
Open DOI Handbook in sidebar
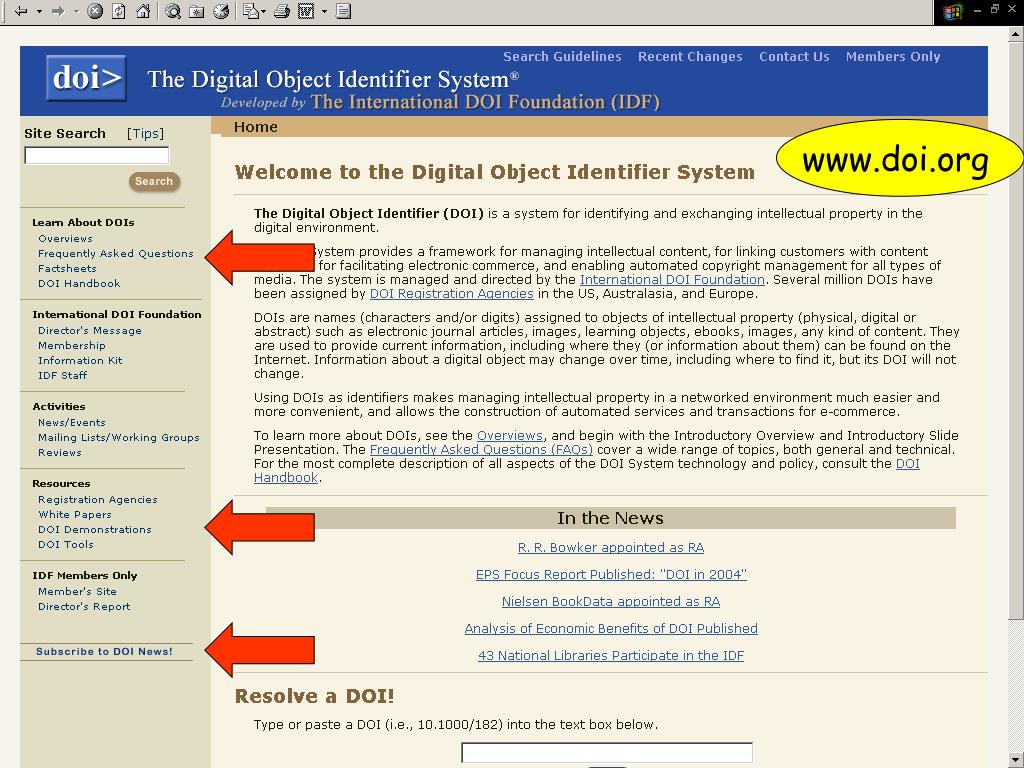(x=79, y=283)
